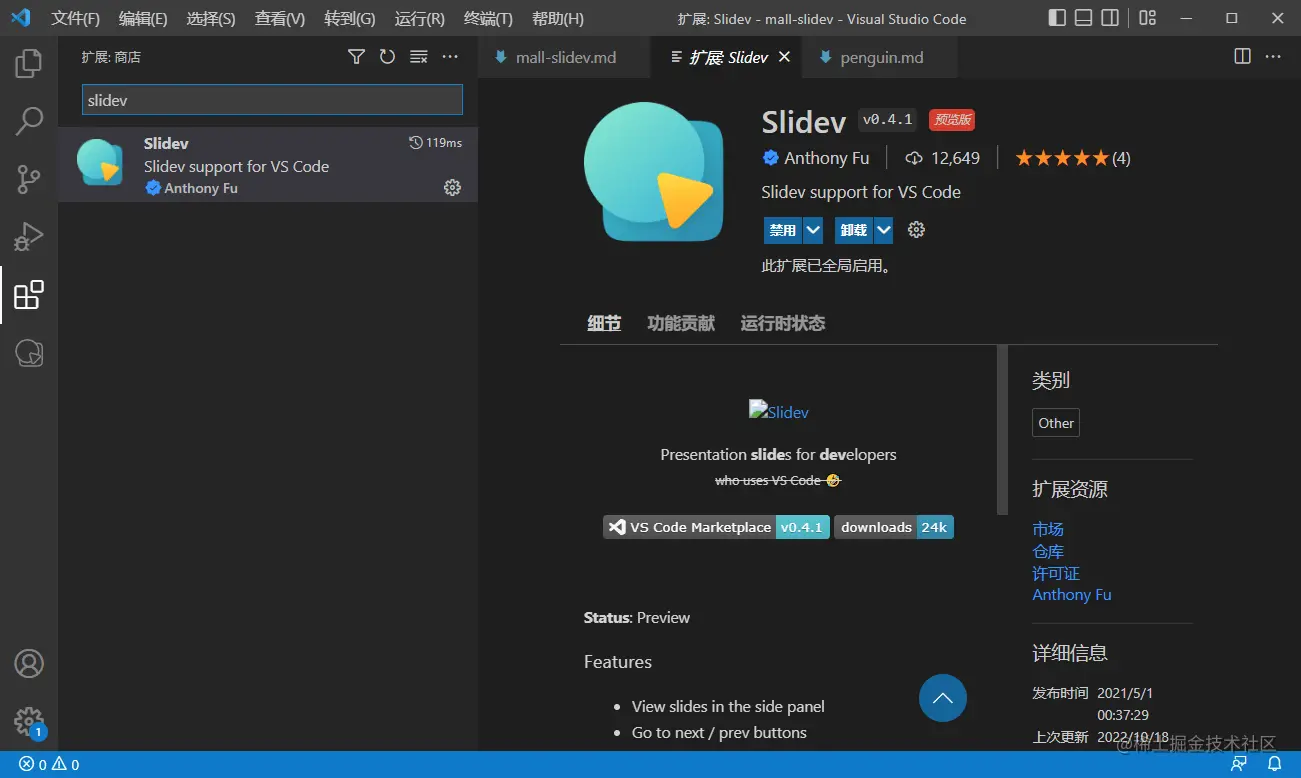Image resolution: width=1301 pixels, height=778 pixels.
Task: Open the Manage gear in activity bar
Action: pos(29,721)
